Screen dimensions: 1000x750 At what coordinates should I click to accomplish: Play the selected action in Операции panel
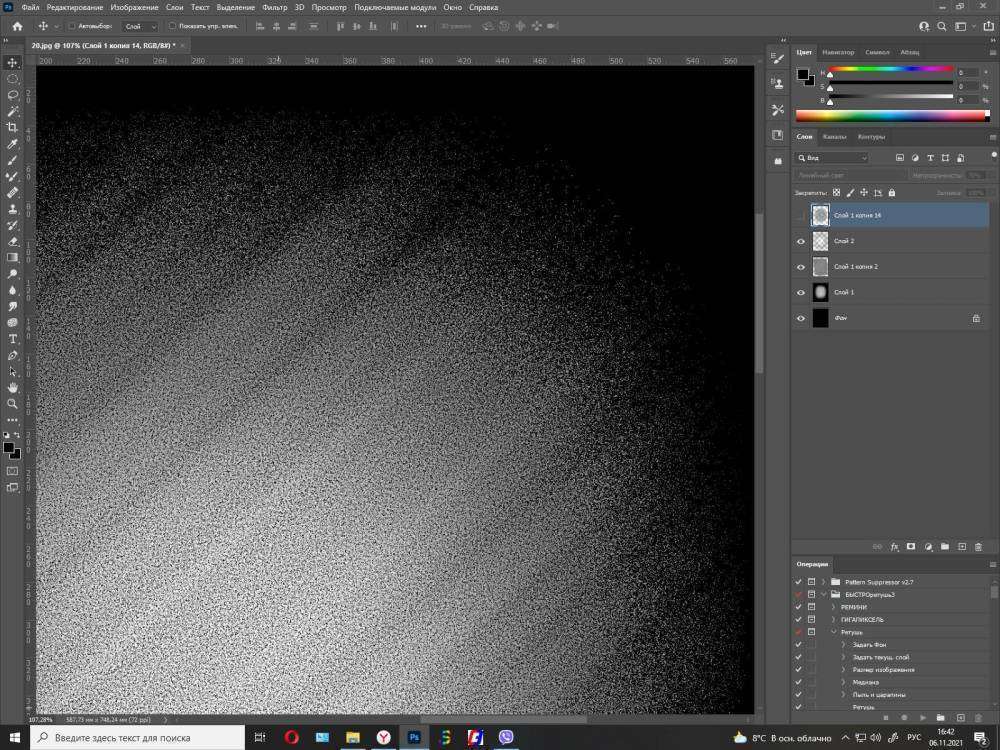pos(922,717)
